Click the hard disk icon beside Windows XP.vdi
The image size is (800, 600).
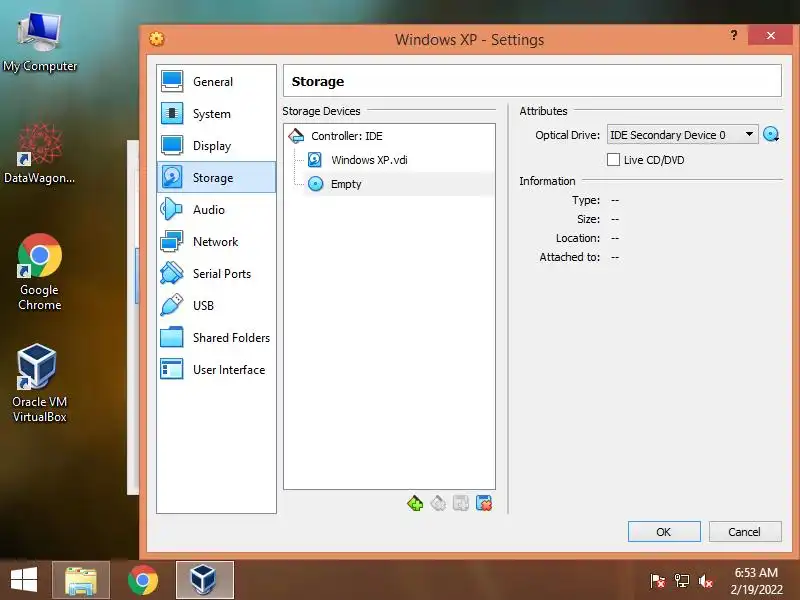315,160
